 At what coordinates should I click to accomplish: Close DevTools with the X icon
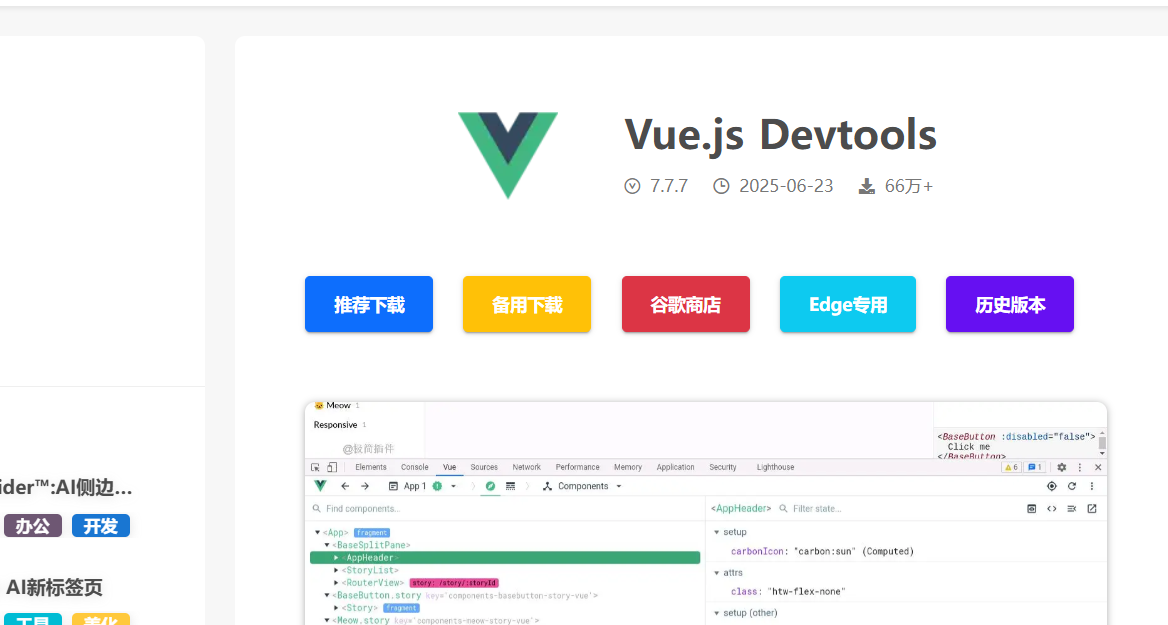pyautogui.click(x=1098, y=467)
